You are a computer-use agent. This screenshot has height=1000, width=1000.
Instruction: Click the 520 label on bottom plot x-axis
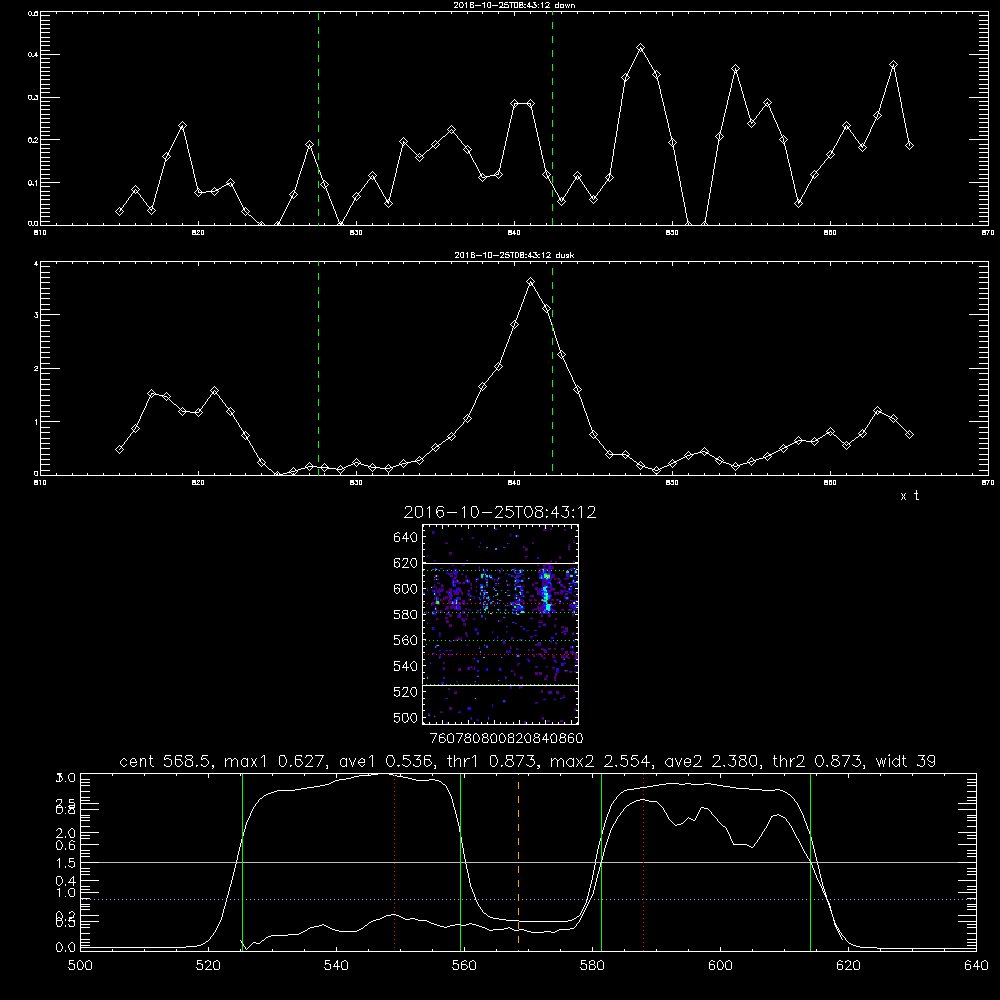[x=208, y=966]
